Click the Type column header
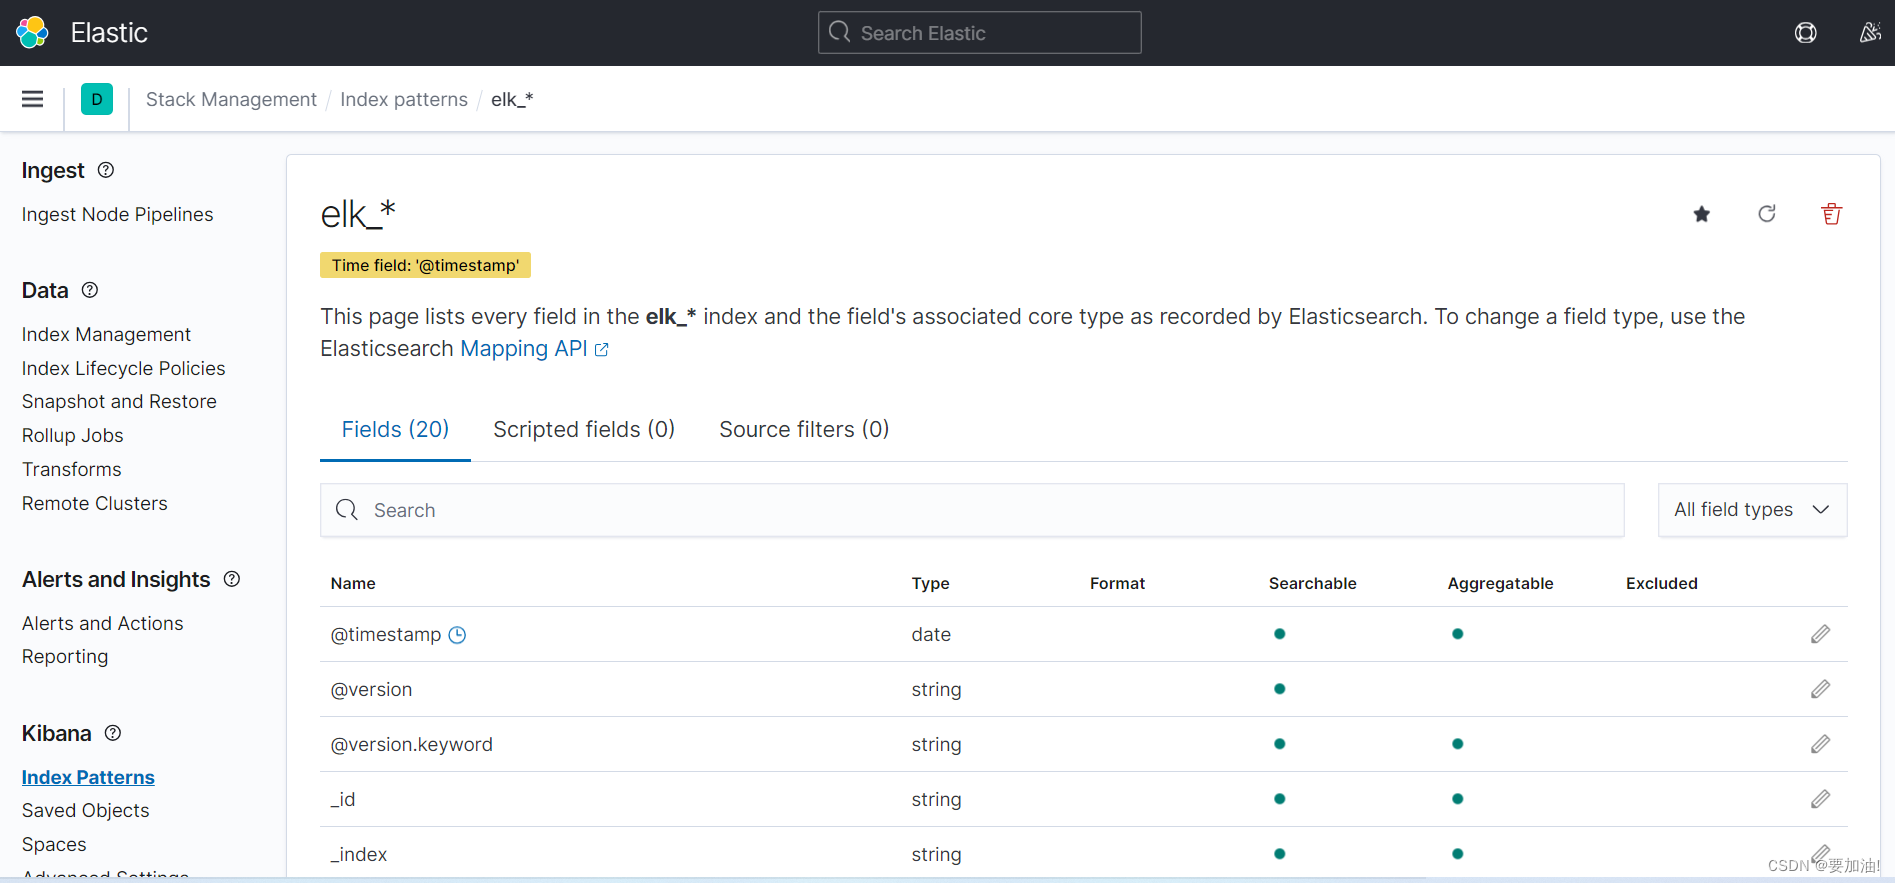Viewport: 1895px width, 883px height. (x=930, y=583)
